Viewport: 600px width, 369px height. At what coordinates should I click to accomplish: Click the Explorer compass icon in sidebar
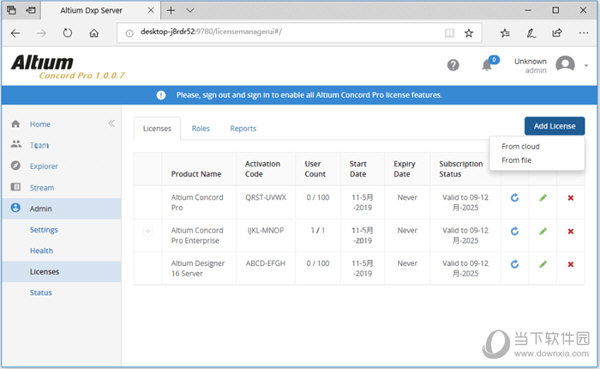16,165
